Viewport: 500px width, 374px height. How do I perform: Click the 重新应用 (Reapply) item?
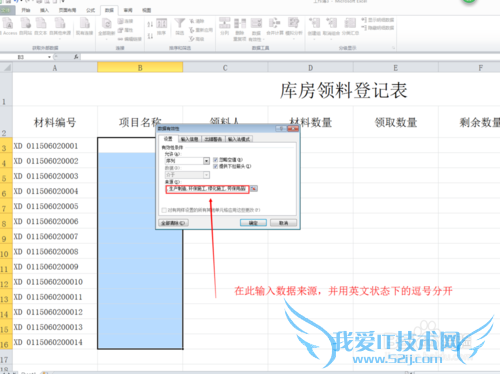pos(201,30)
